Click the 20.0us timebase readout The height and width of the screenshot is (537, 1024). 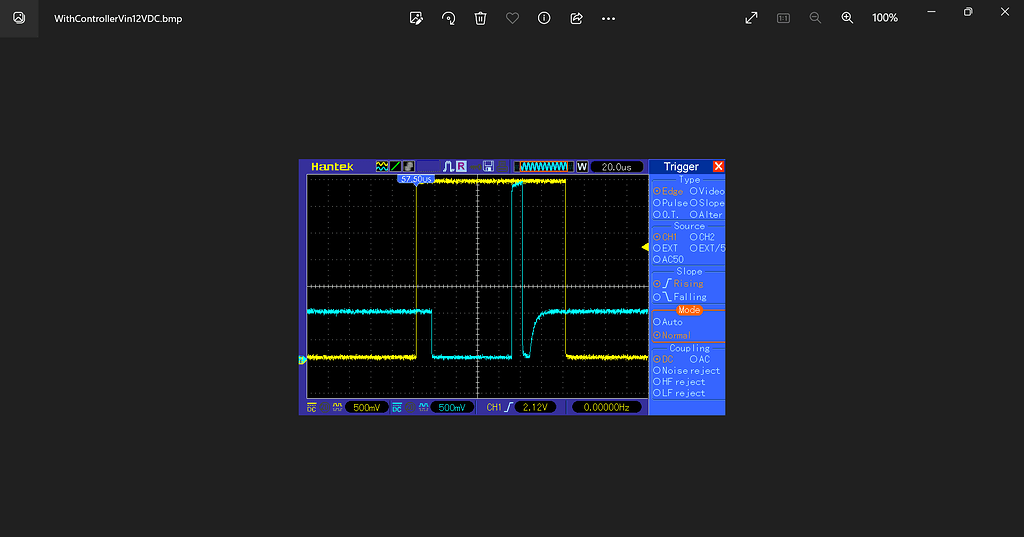(x=616, y=167)
